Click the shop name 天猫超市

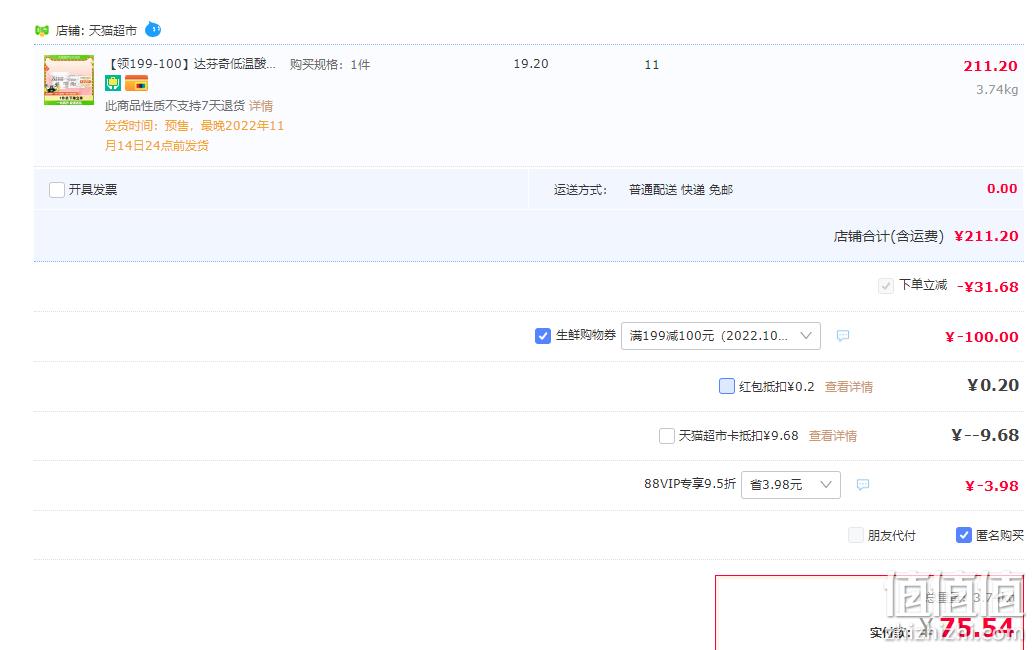point(113,30)
